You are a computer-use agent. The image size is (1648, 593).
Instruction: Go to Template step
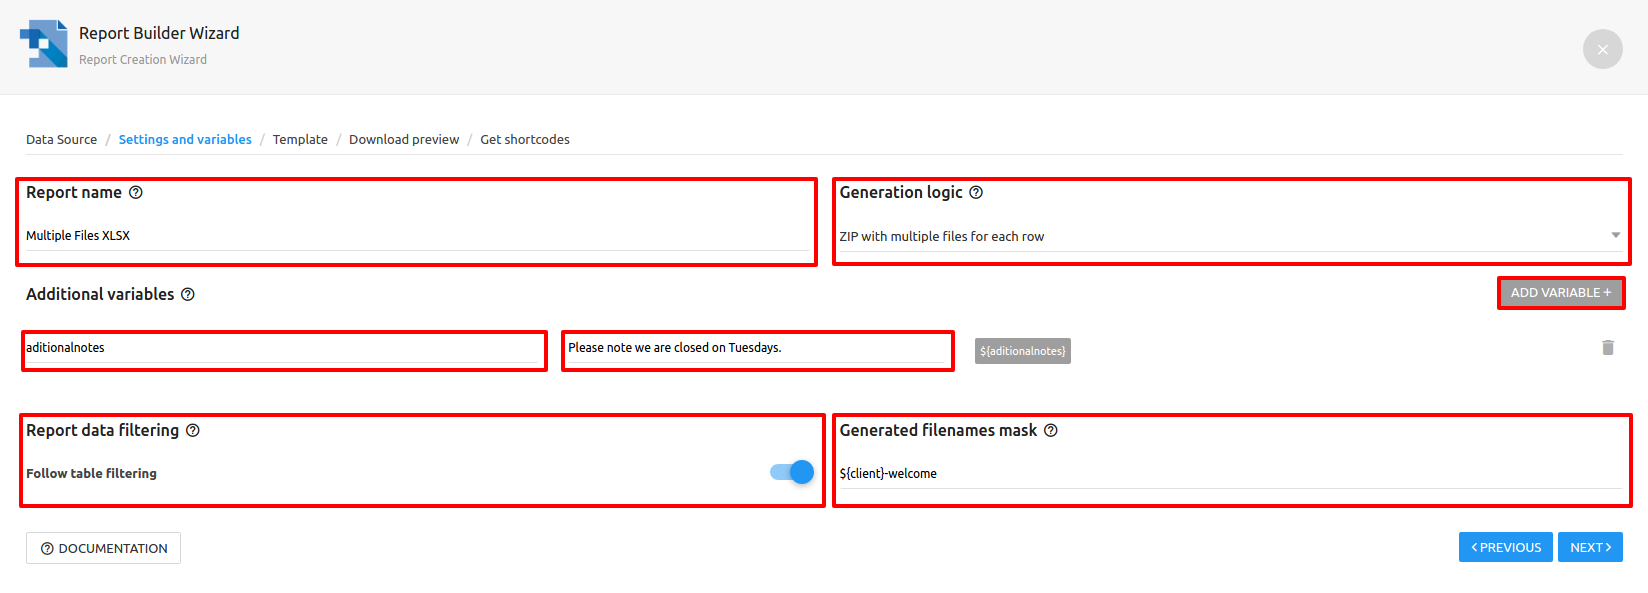[x=300, y=139]
